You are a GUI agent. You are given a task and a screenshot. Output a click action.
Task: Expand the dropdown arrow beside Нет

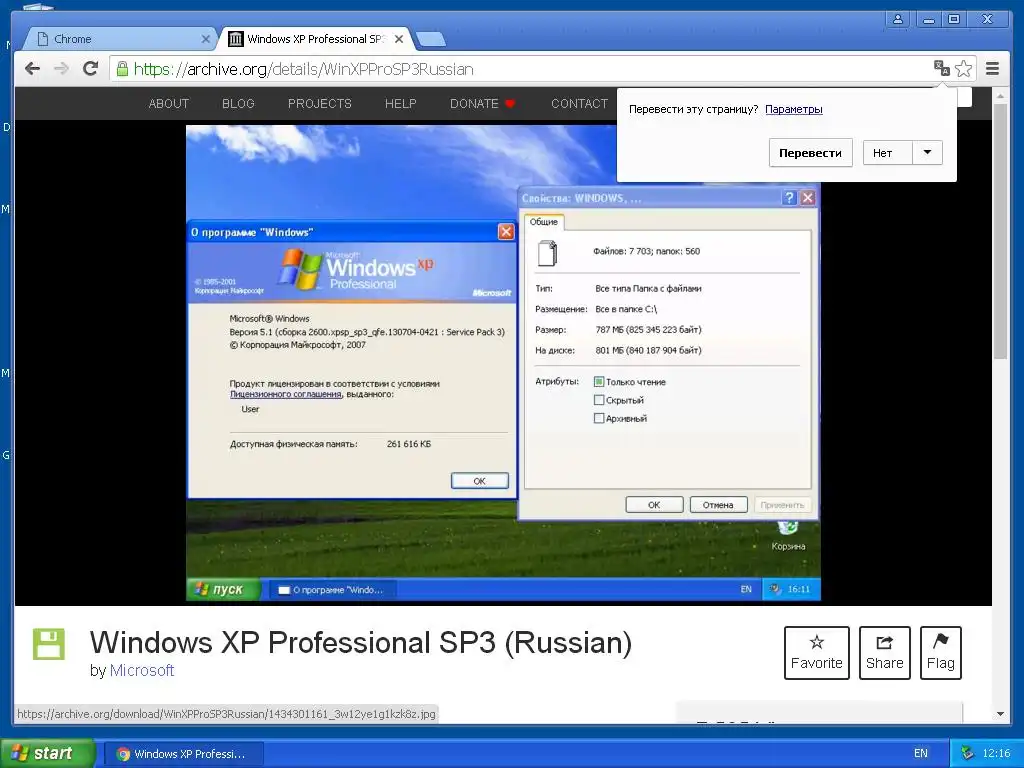click(927, 153)
